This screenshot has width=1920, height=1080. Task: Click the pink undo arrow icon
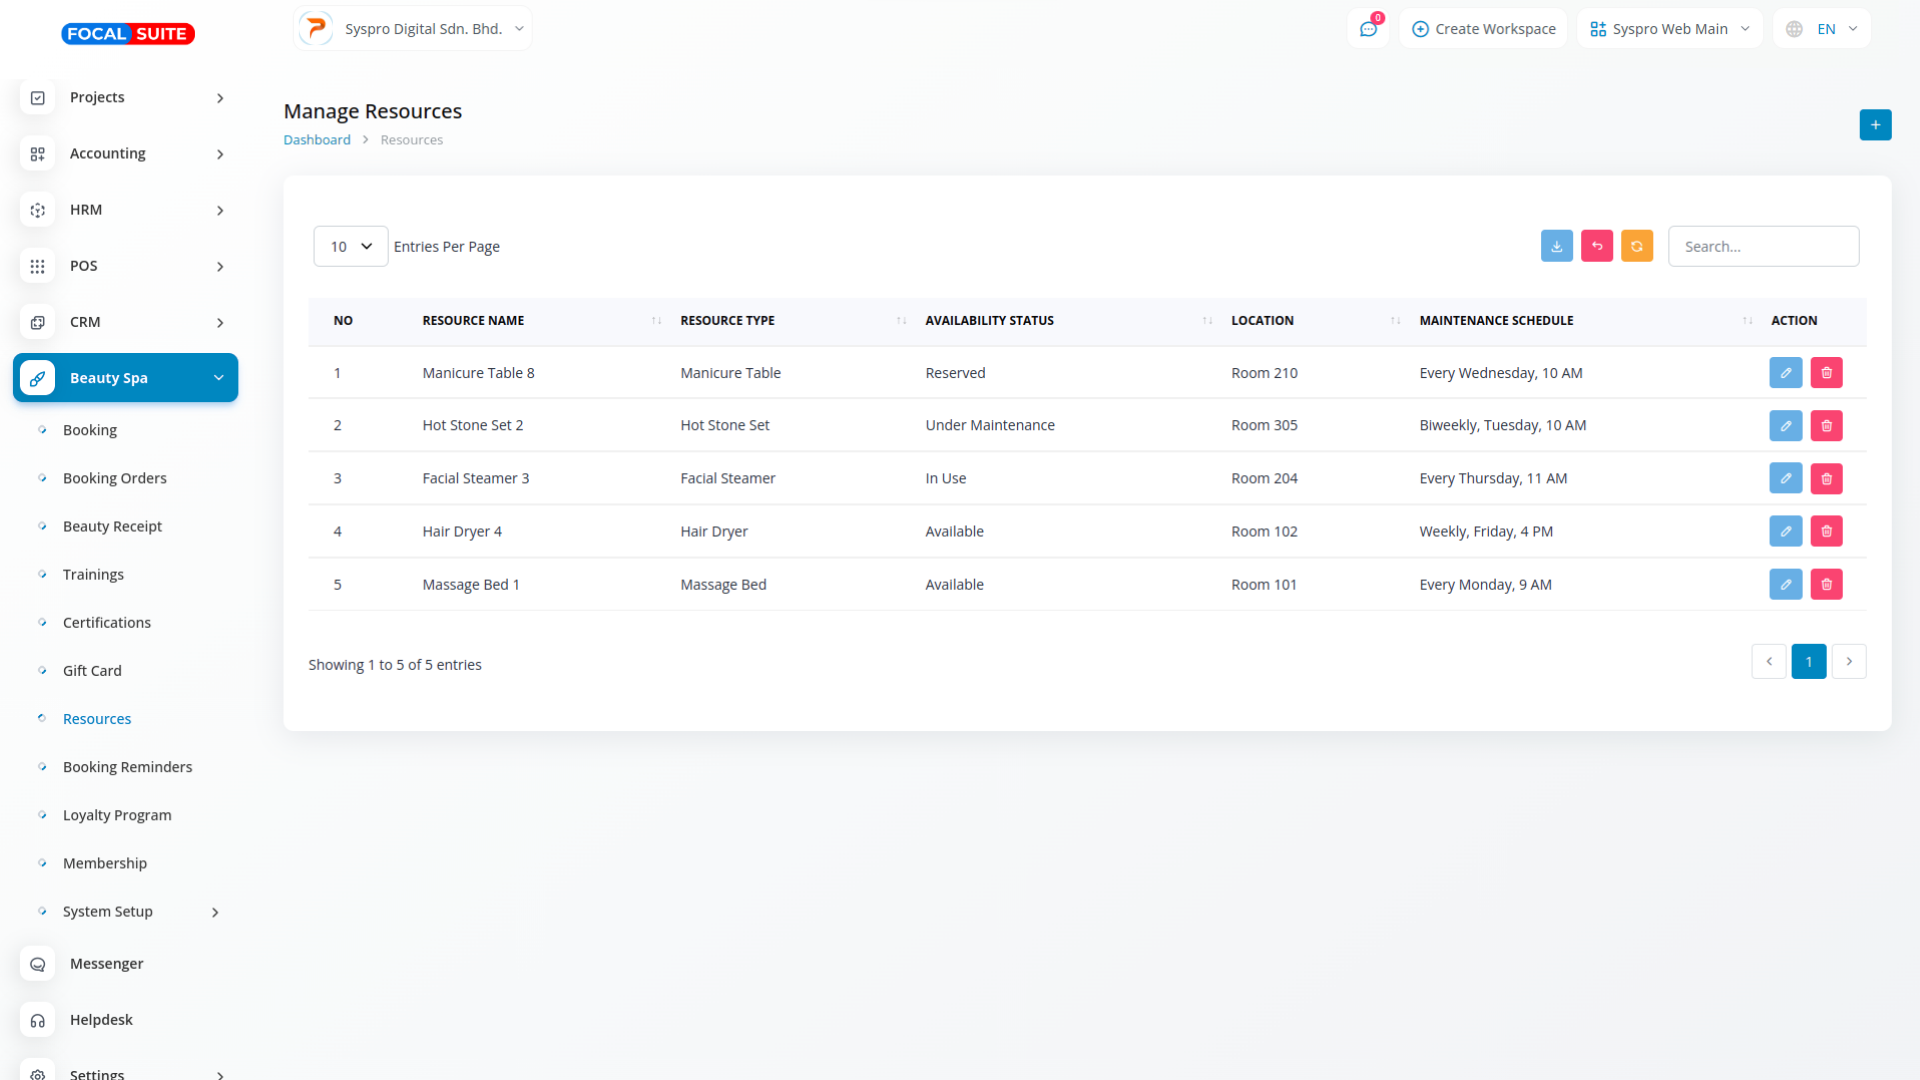coord(1597,246)
